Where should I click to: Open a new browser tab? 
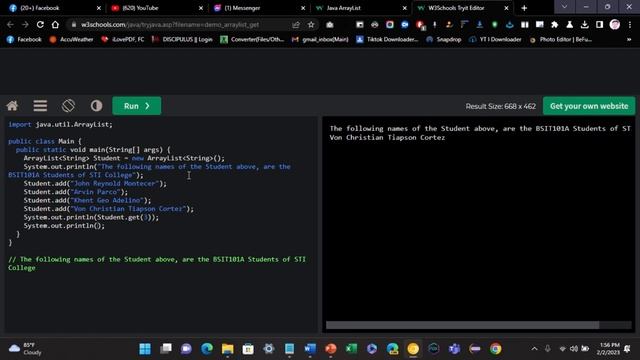(524, 8)
